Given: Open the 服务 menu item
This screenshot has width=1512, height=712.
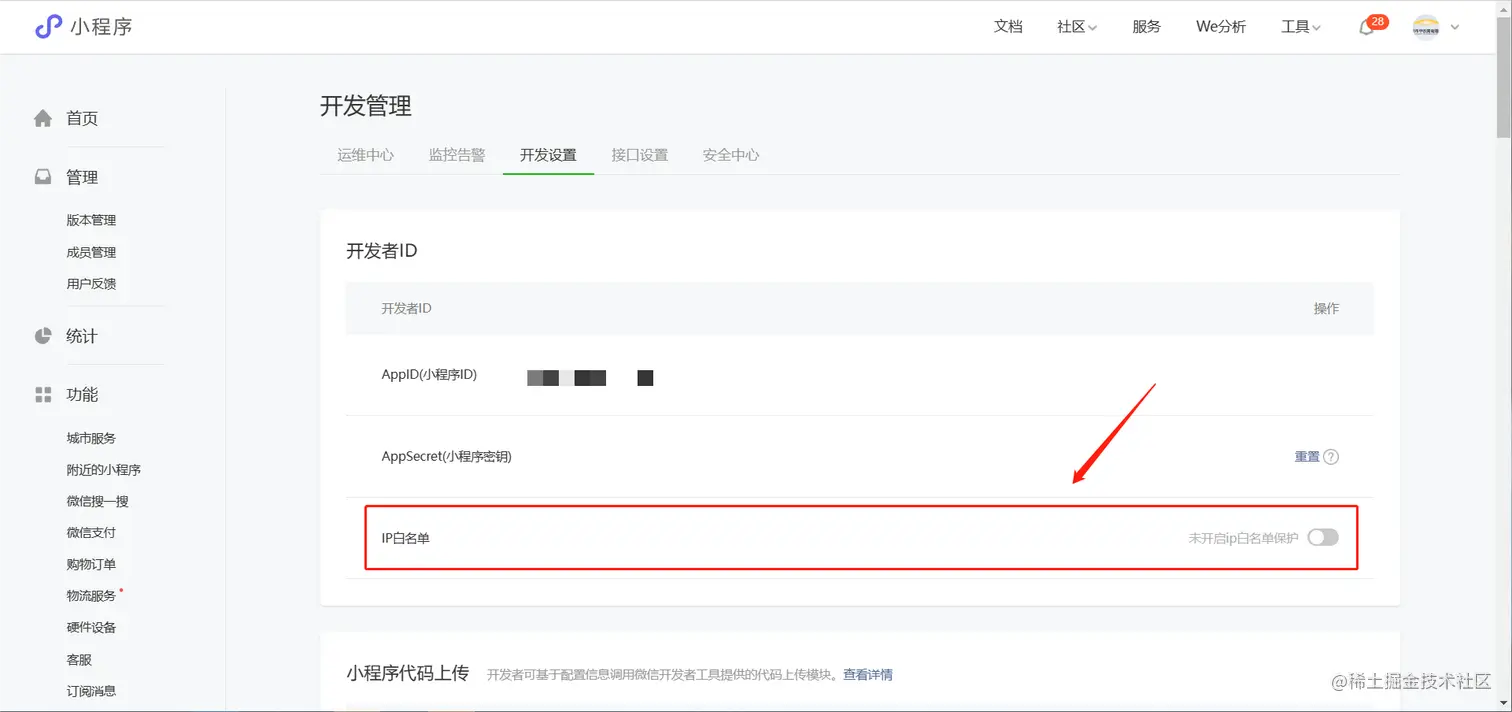Looking at the screenshot, I should [x=1146, y=27].
